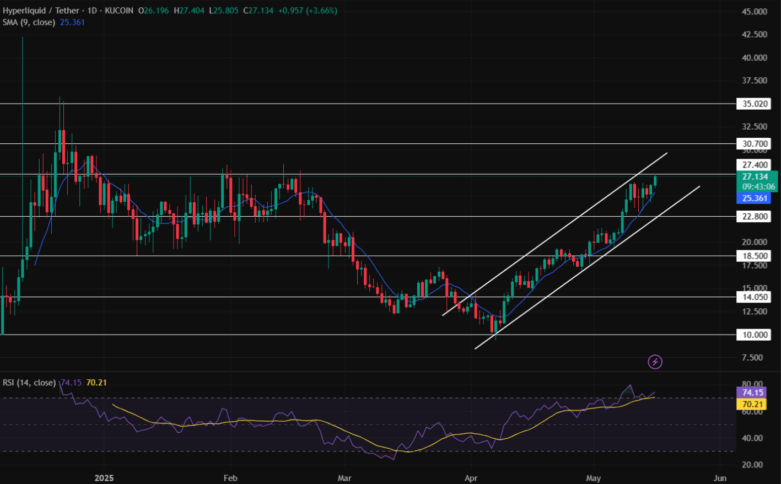The height and width of the screenshot is (484, 781).
Task: Click the 14.050 horizontal line price label
Action: (x=754, y=297)
